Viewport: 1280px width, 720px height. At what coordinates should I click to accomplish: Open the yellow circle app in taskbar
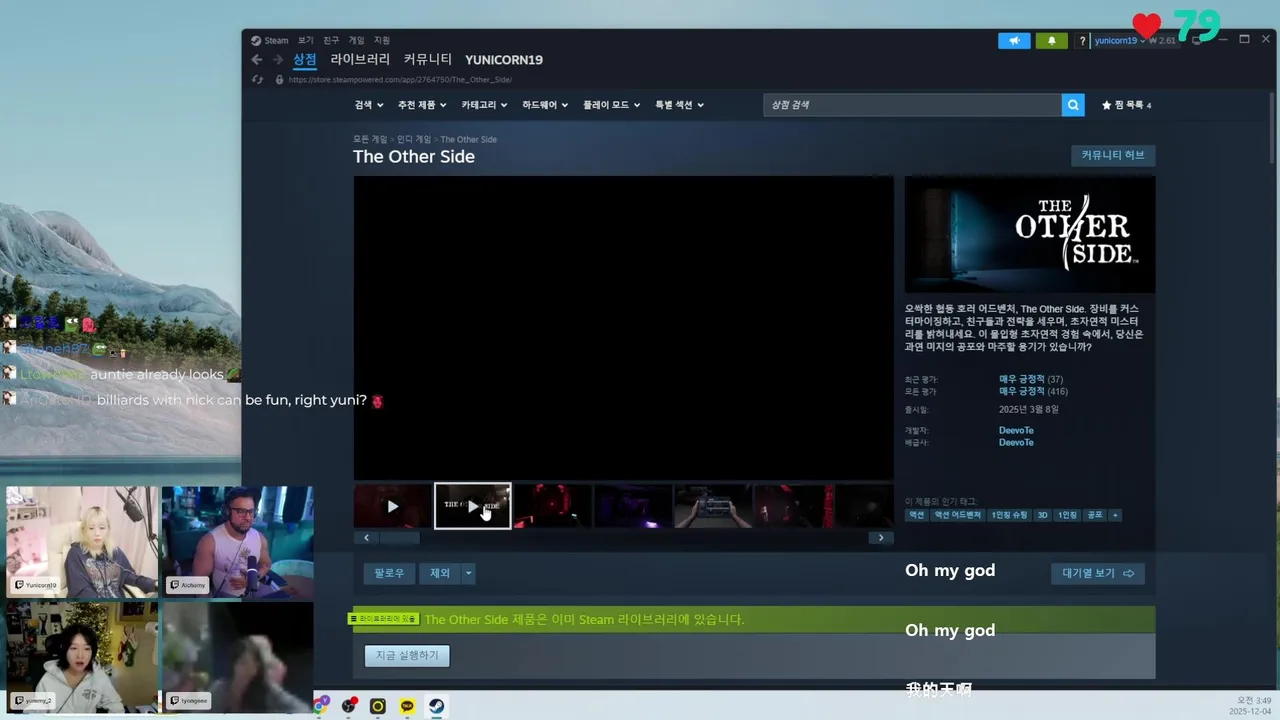click(377, 706)
